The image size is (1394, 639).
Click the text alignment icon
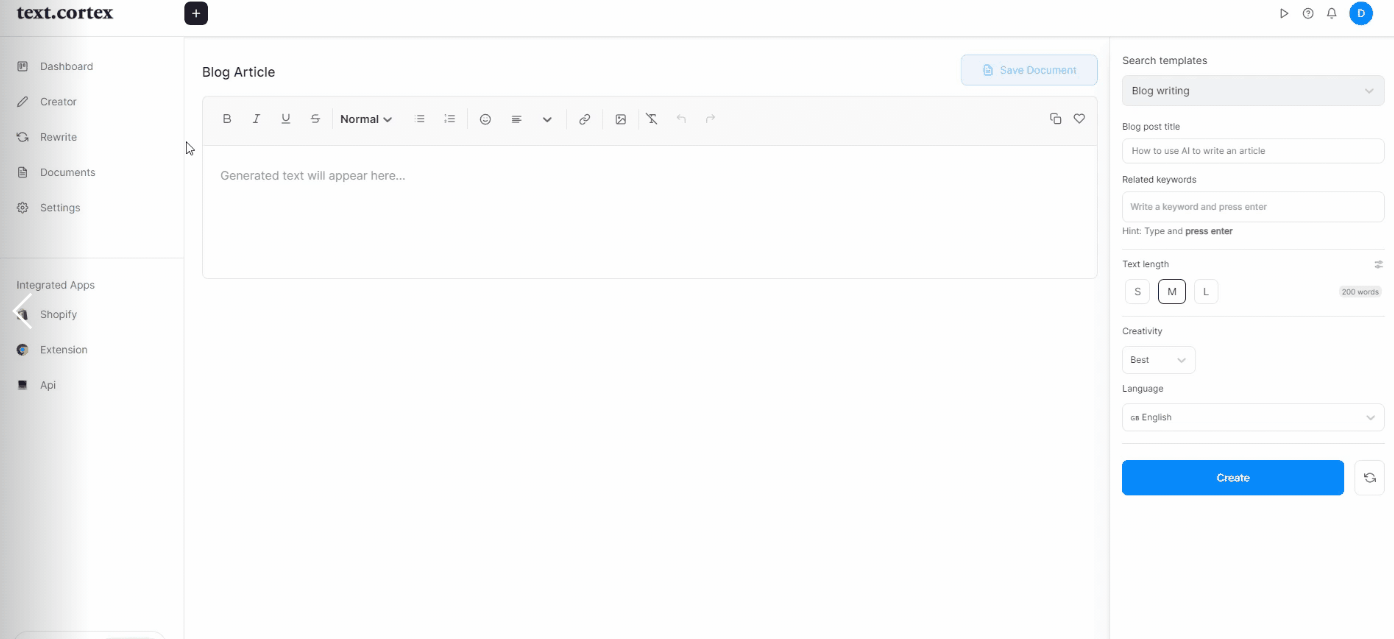(x=517, y=119)
